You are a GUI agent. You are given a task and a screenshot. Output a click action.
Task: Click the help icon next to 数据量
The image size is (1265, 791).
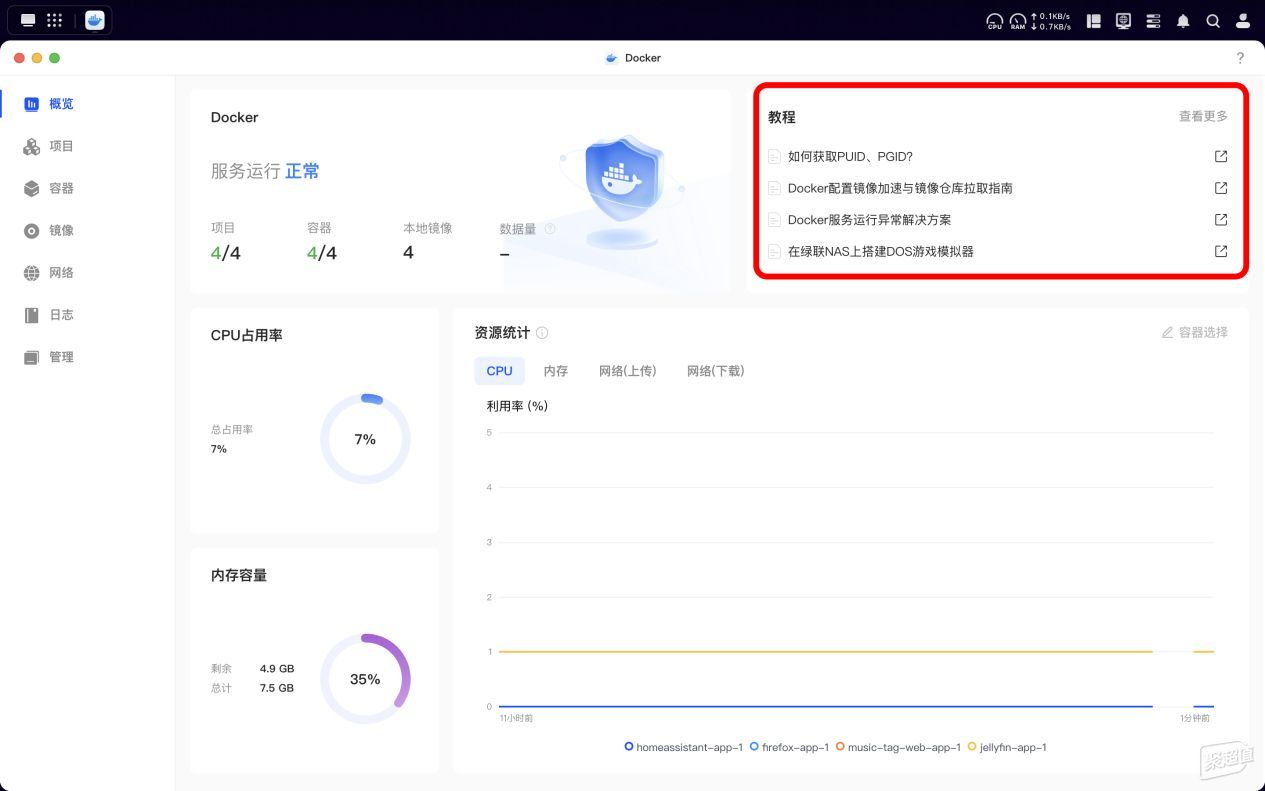click(550, 229)
